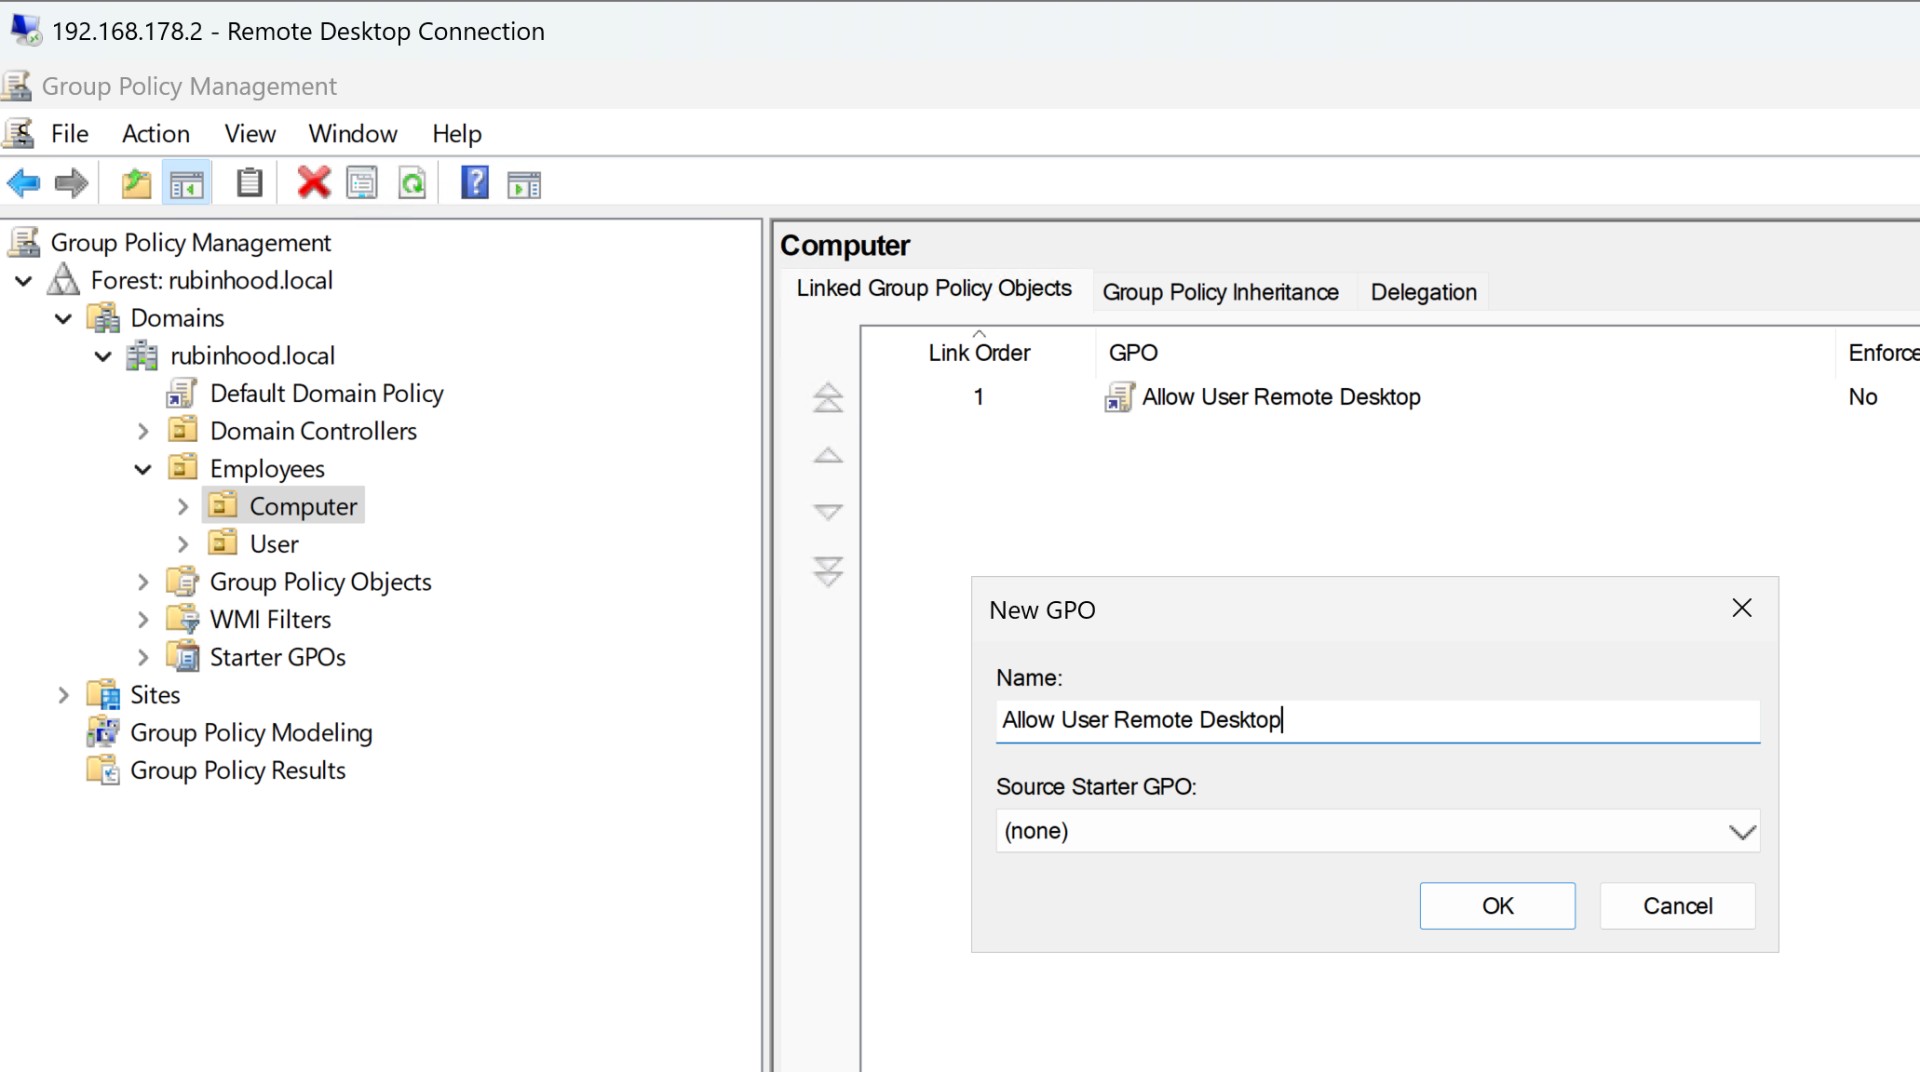
Task: Click the Remote Desktop Connection title icon
Action: tap(26, 30)
